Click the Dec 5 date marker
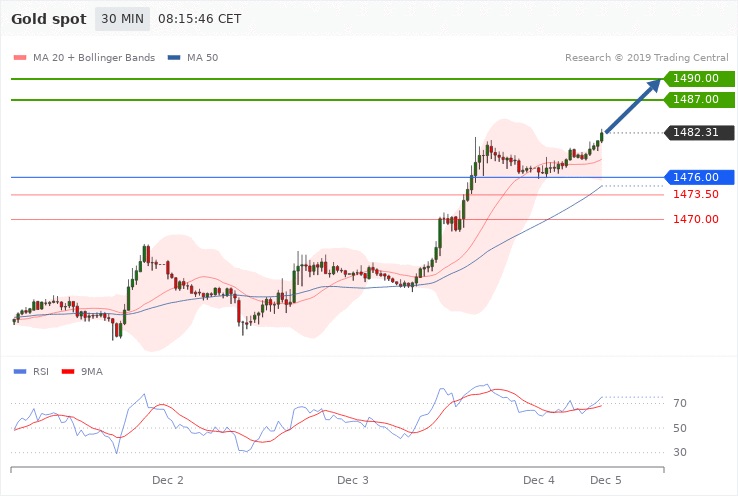 [605, 481]
